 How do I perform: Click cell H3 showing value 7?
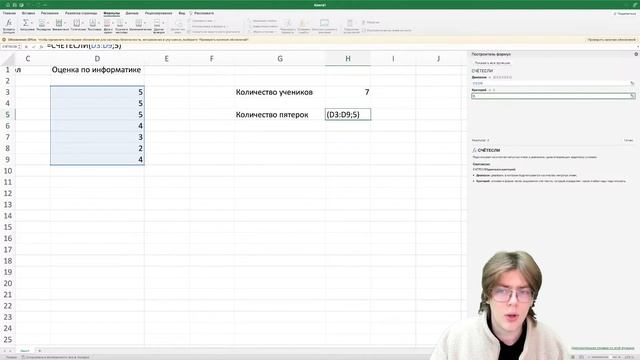(x=348, y=92)
